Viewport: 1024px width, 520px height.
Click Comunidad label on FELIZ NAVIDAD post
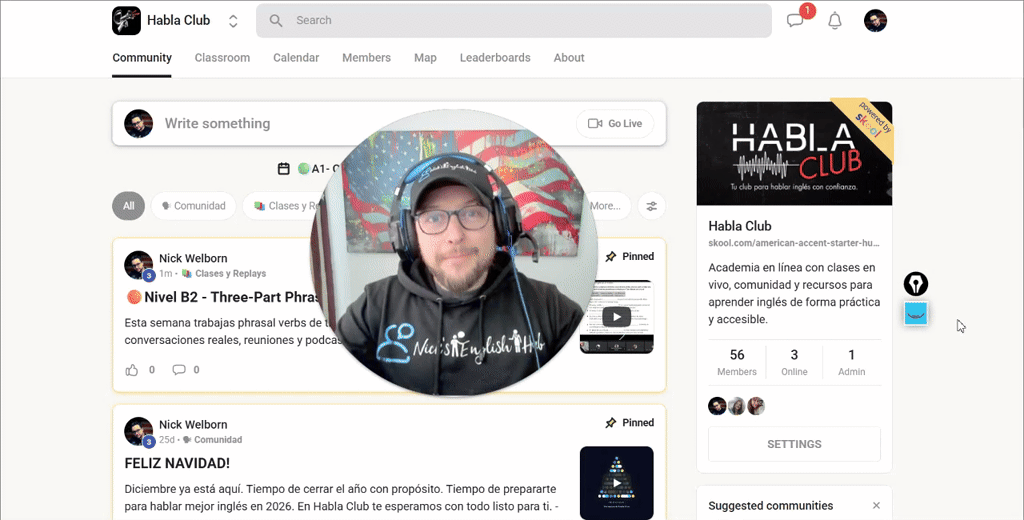pos(212,440)
